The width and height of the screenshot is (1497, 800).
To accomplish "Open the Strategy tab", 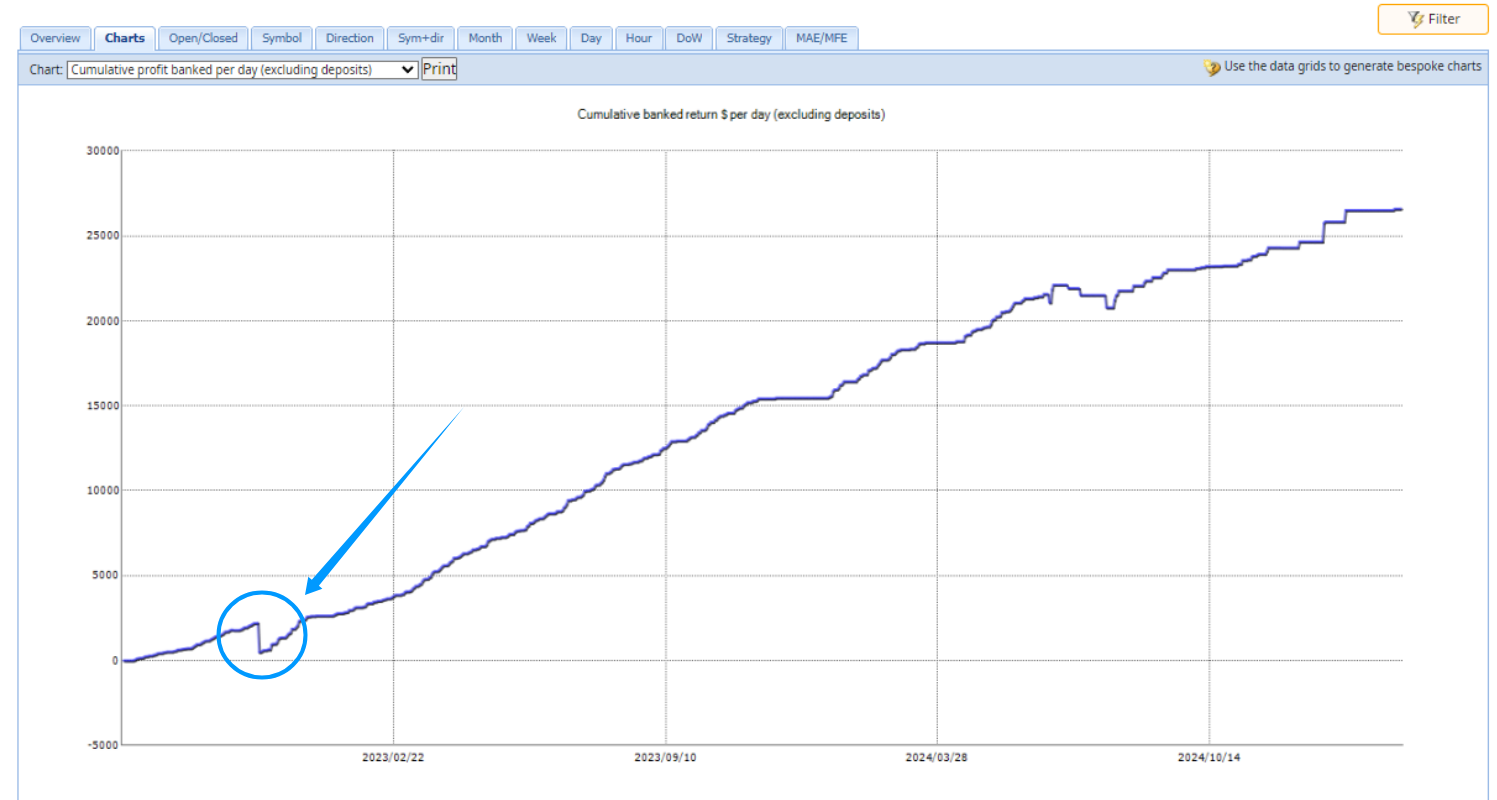I will click(x=748, y=38).
